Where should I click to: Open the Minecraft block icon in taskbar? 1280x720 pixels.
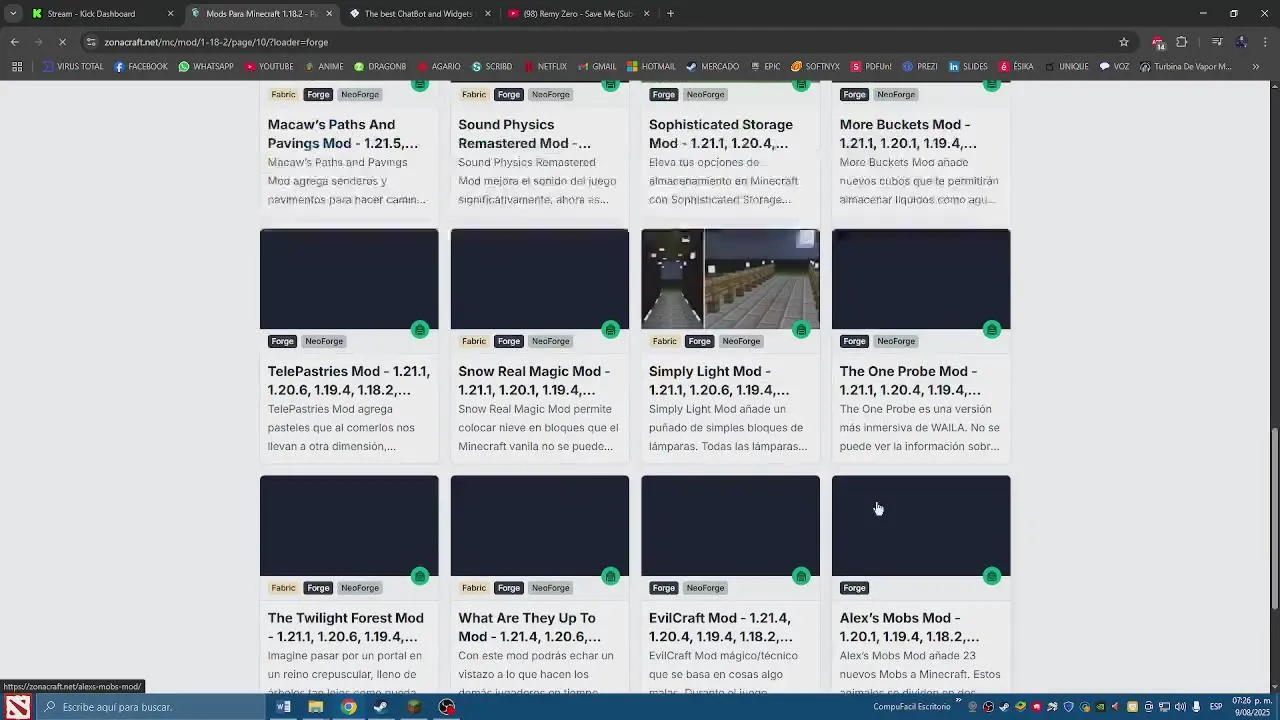[x=414, y=707]
